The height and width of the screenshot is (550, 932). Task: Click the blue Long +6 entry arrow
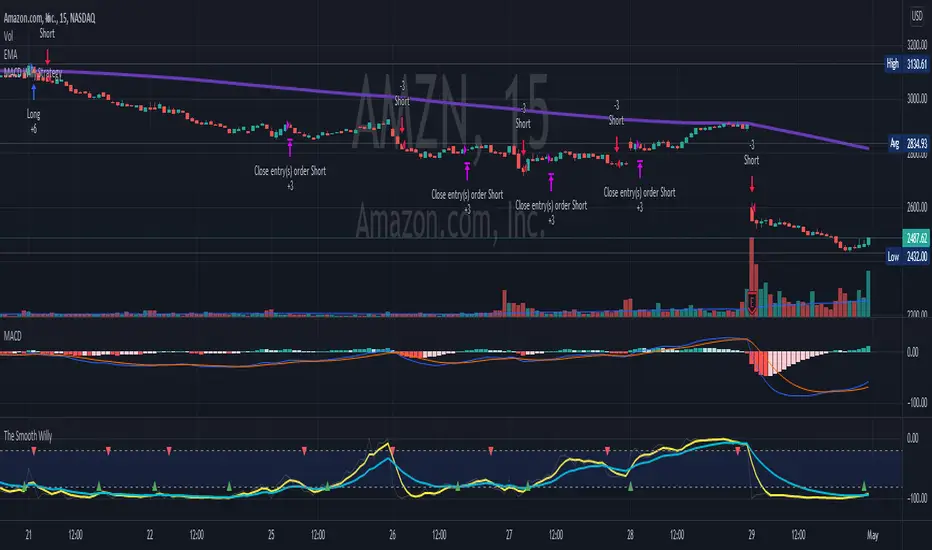33,92
